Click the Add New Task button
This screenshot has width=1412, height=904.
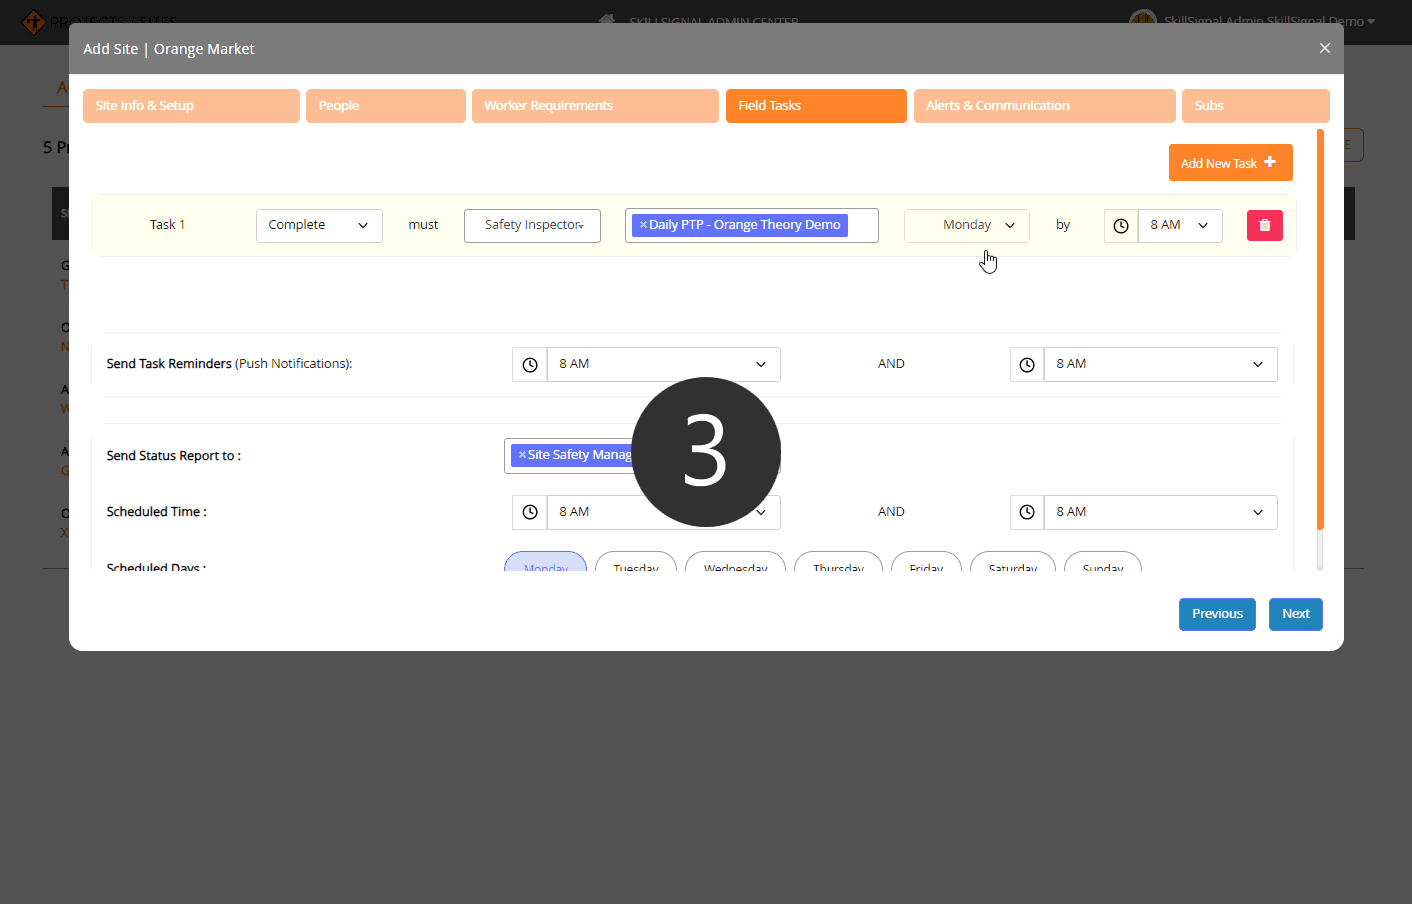click(x=1230, y=162)
